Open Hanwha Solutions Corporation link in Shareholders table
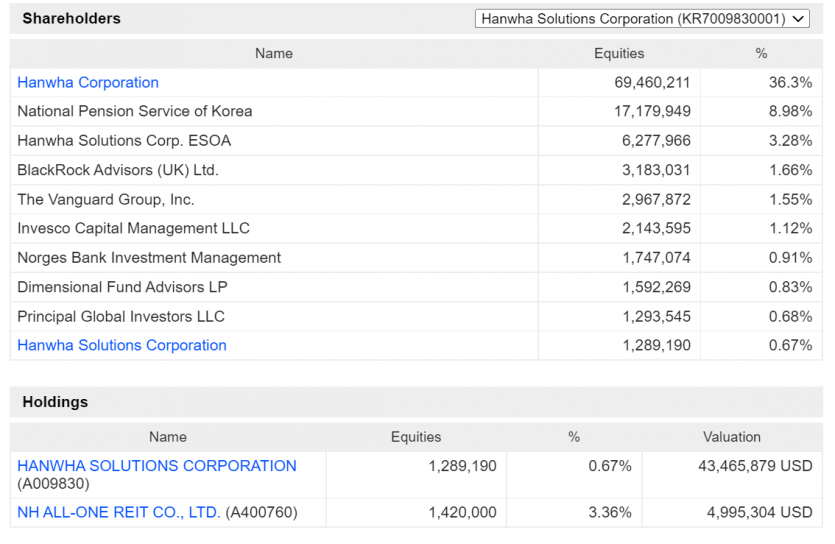 (122, 345)
